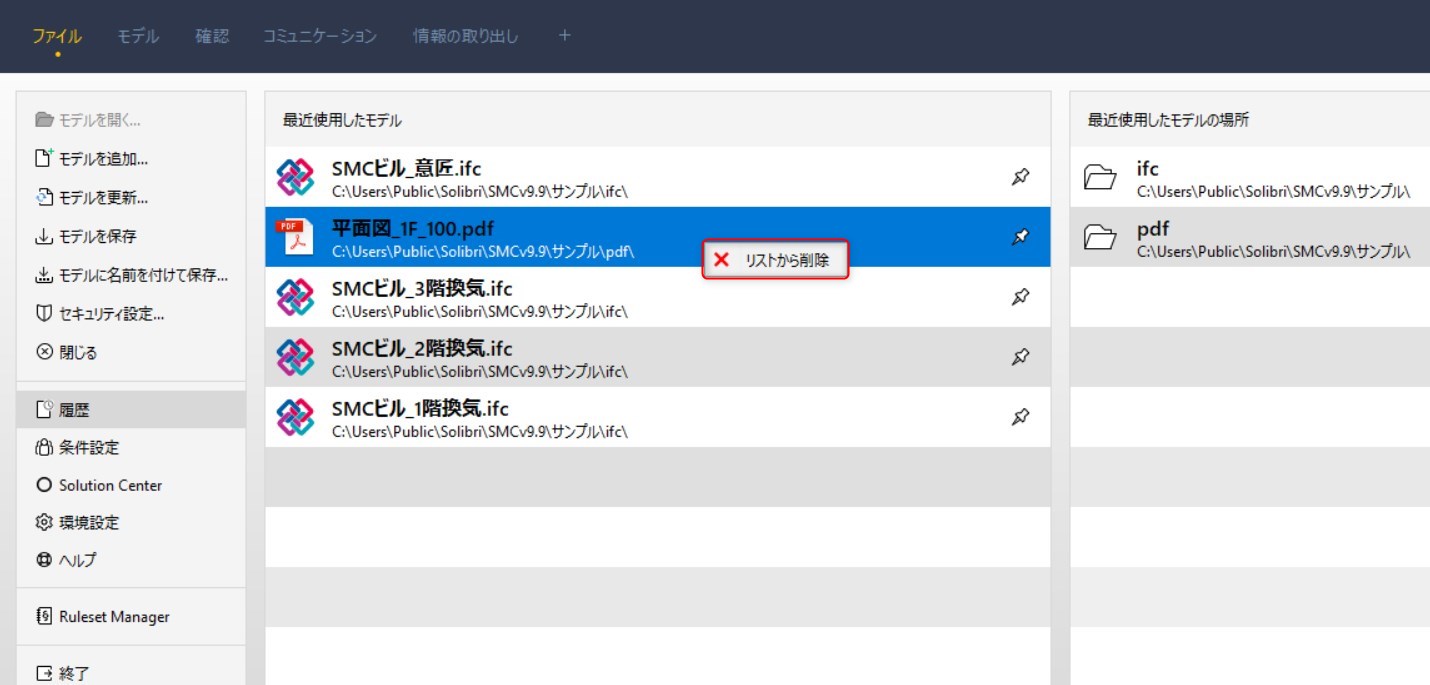This screenshot has width=1430, height=685.
Task: Click the モデルを開く folder icon
Action: pos(43,120)
